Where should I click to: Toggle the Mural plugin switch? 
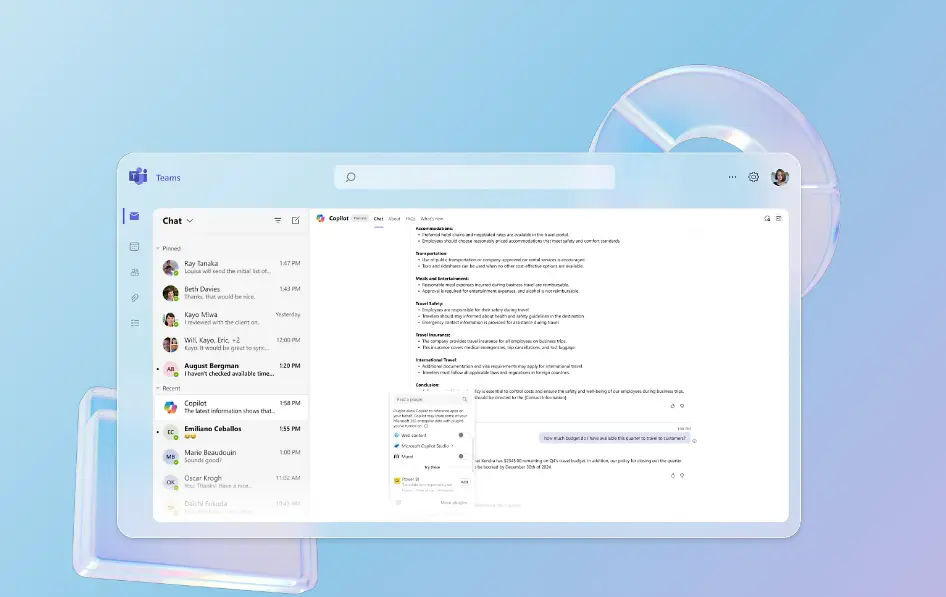[461, 456]
